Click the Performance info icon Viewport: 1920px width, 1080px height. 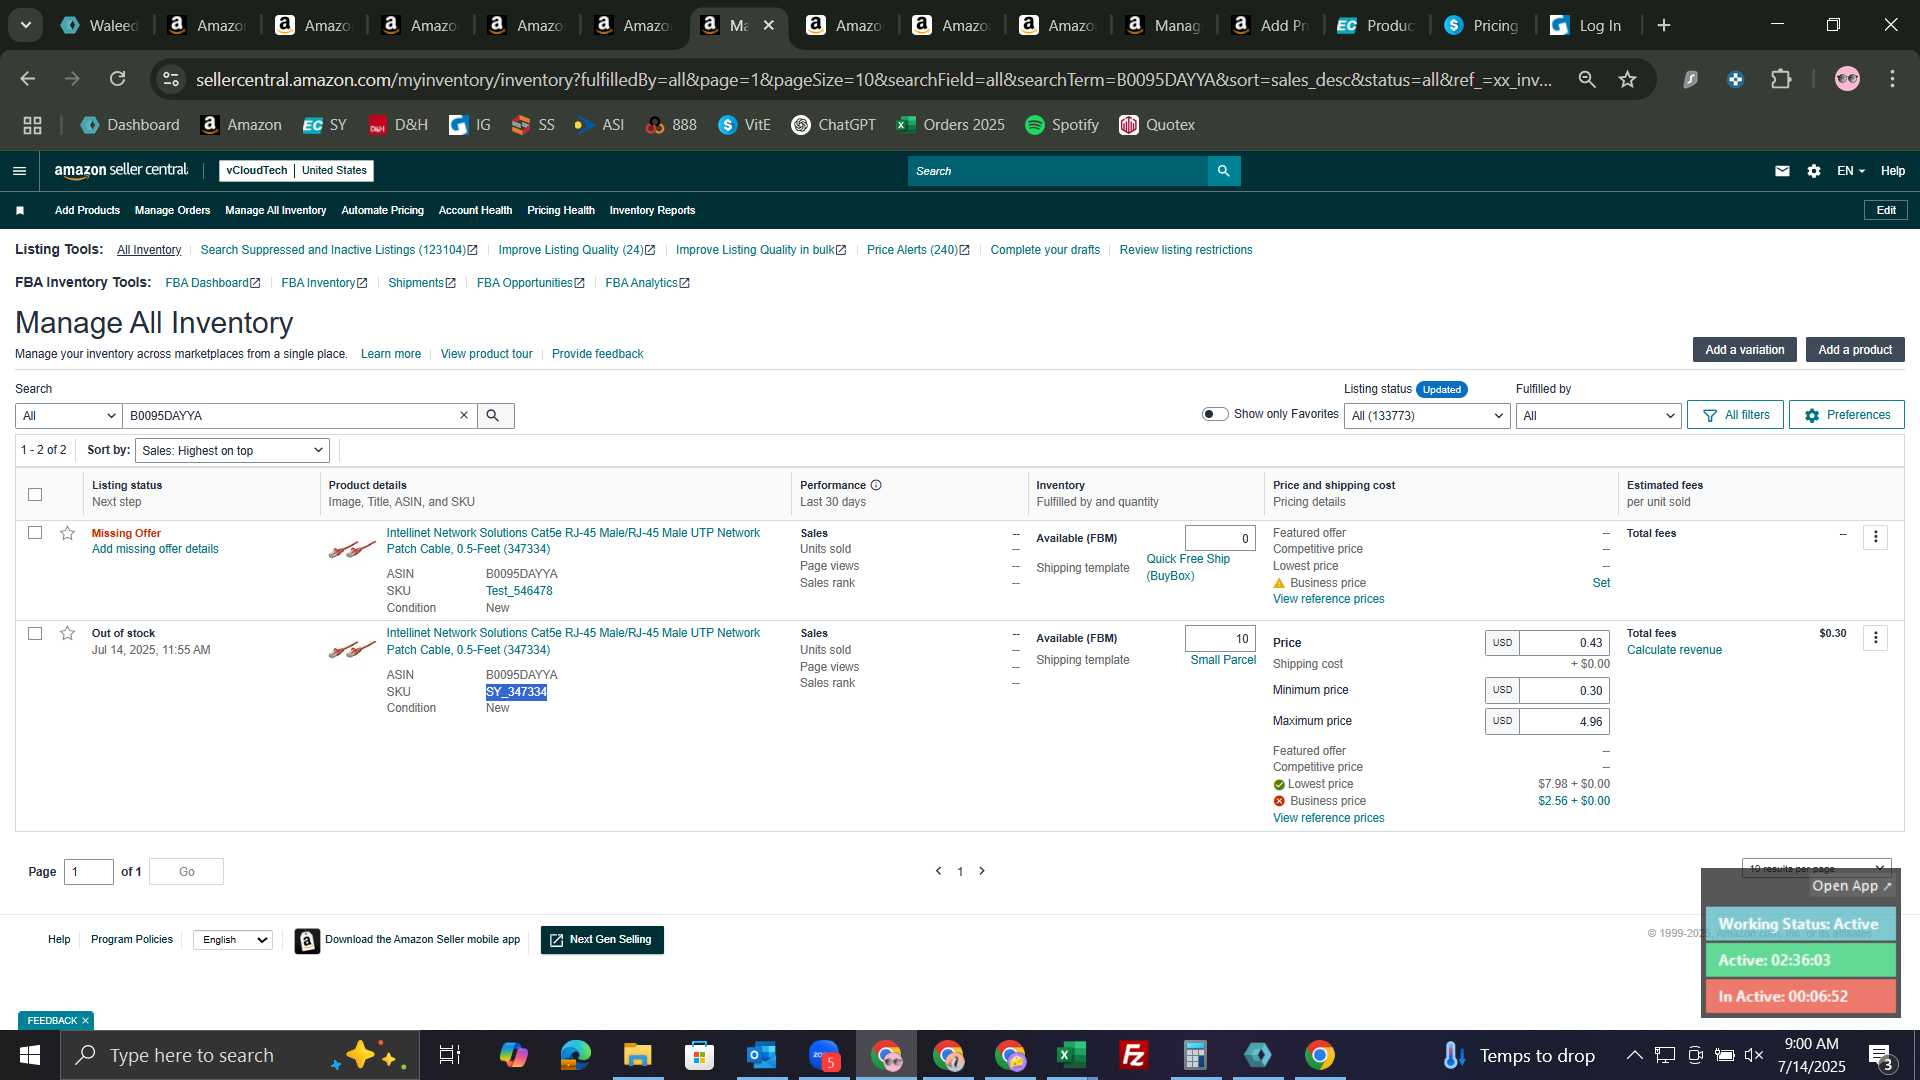[876, 485]
